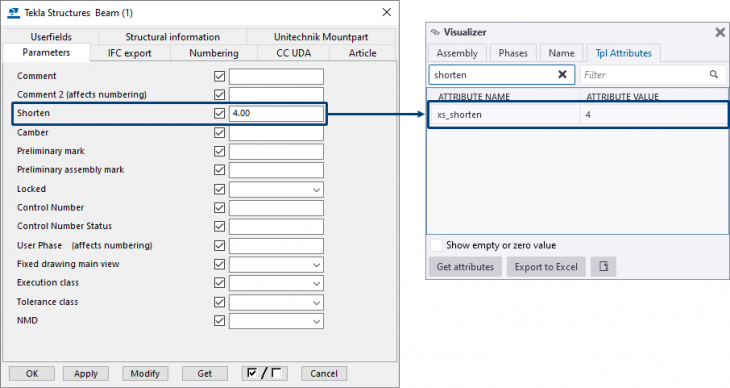
Task: Clear the shorten search text with X
Action: [x=562, y=75]
